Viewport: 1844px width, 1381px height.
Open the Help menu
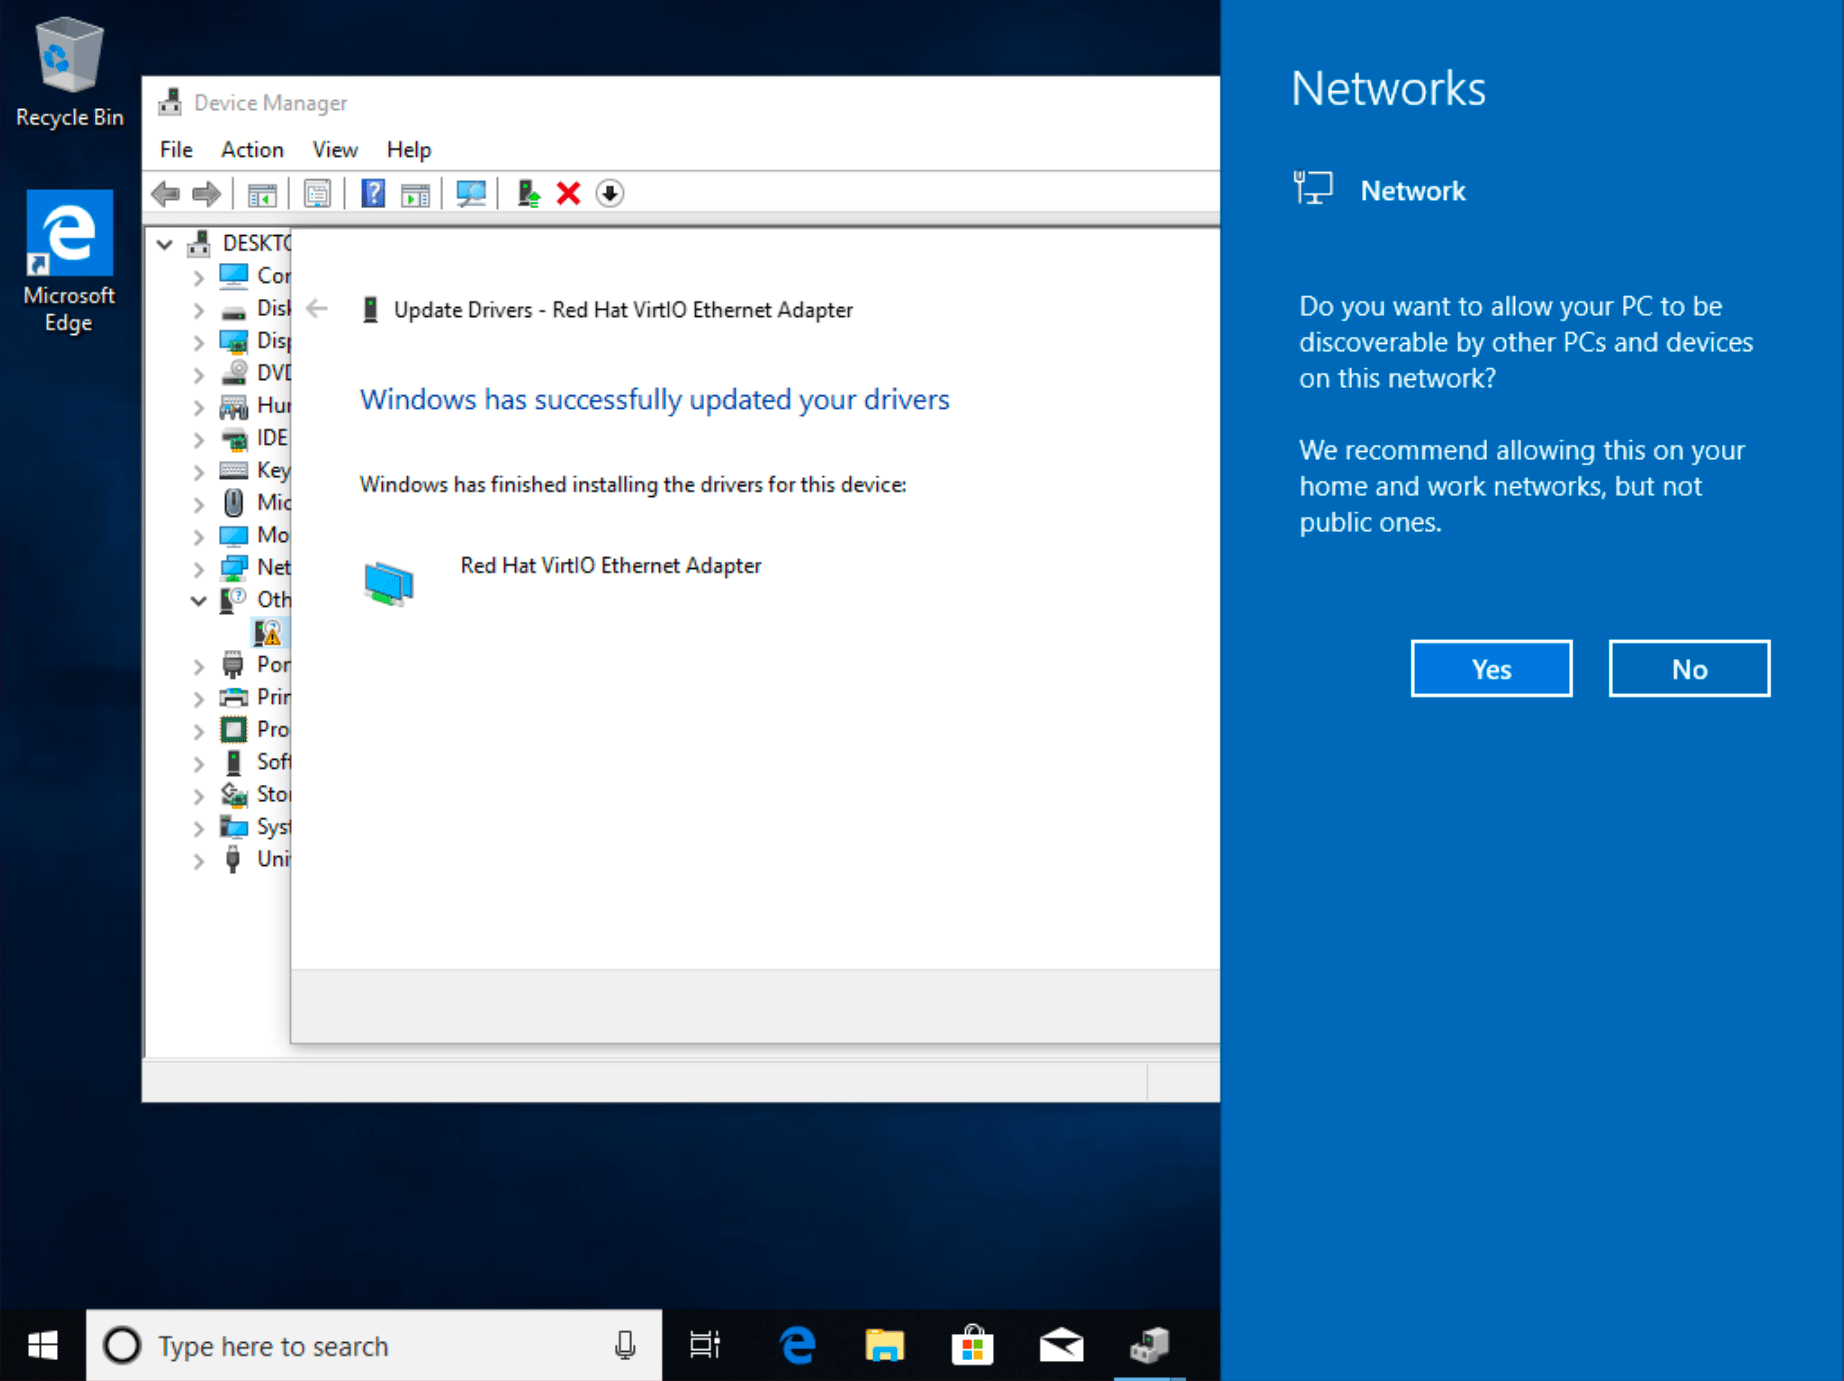click(408, 149)
